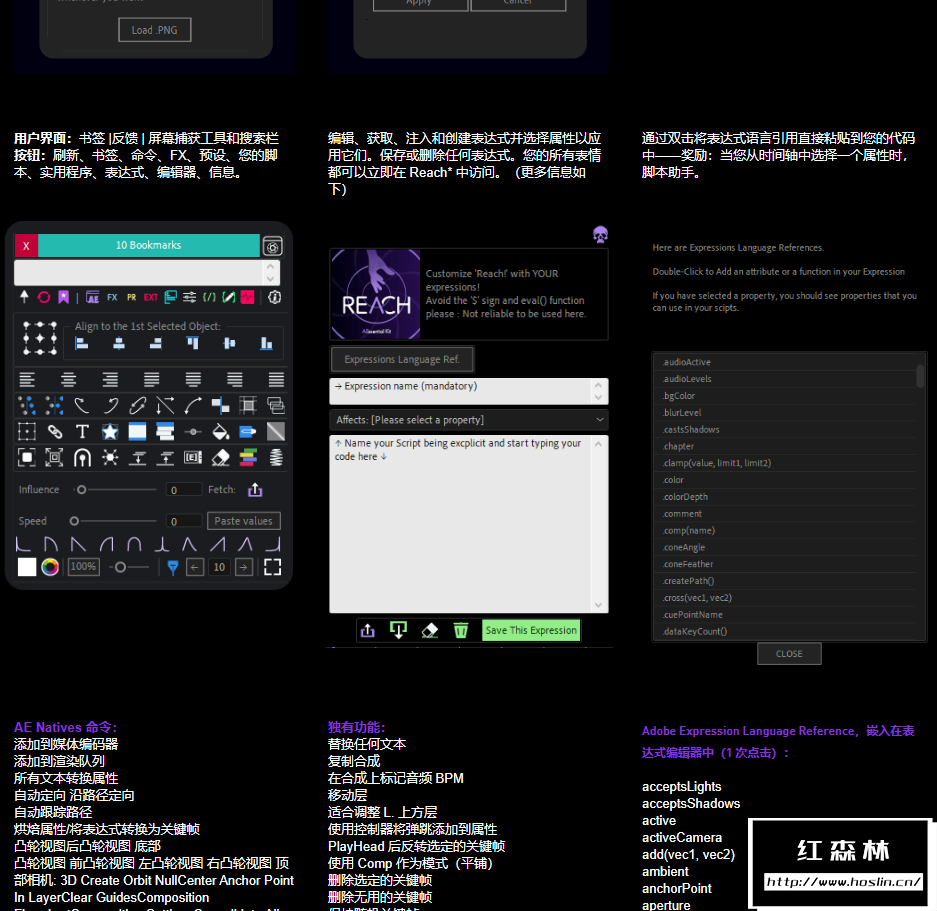This screenshot has height=911, width=937.
Task: Click the T text layer icon
Action: coord(82,432)
